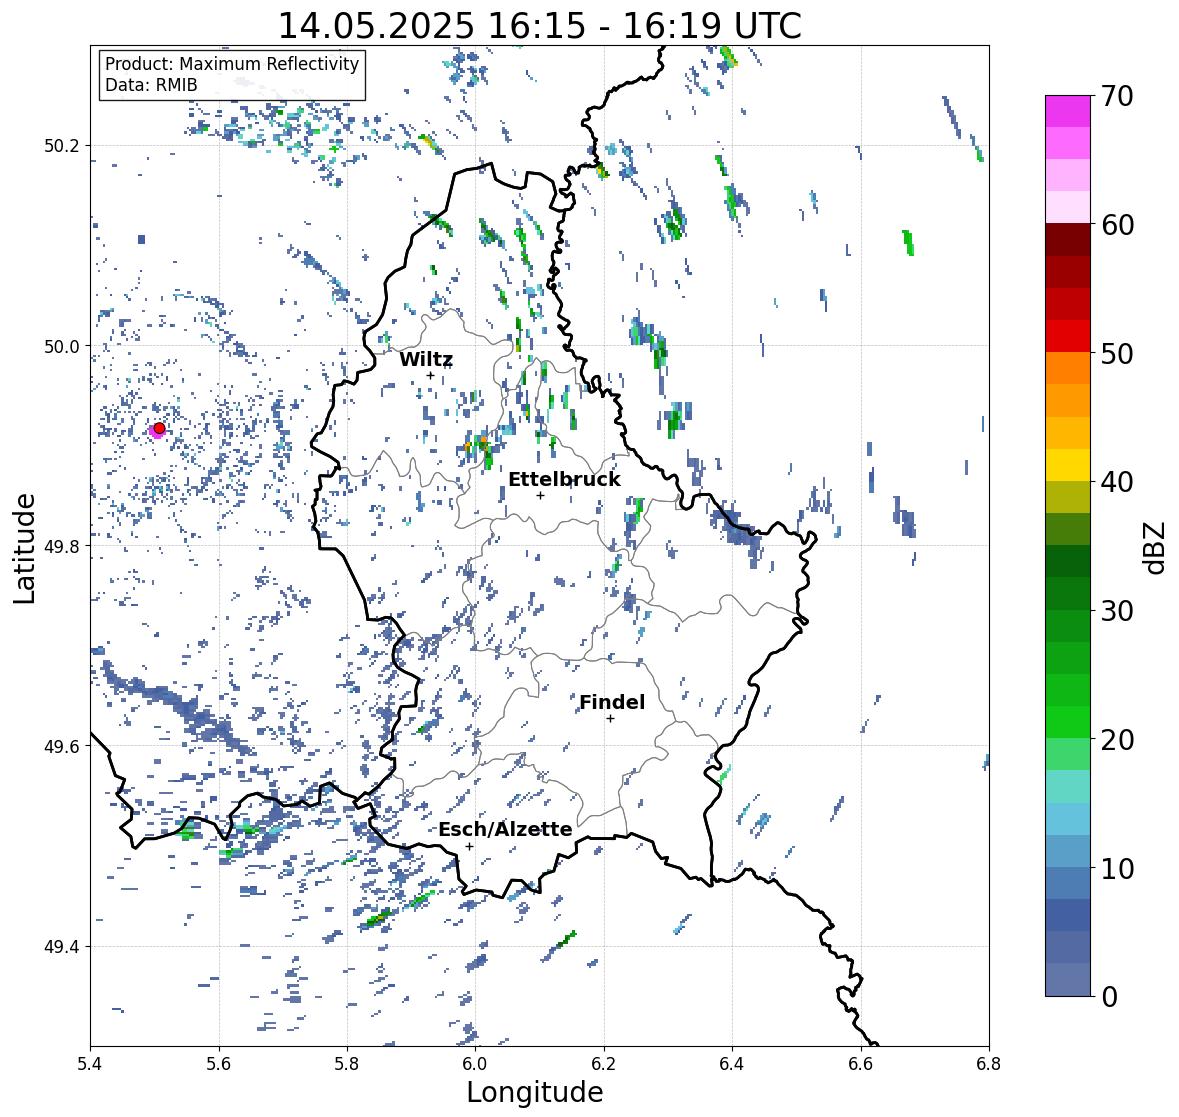1179x1117 pixels.
Task: Click longitude tick label 6.0
Action: [475, 1064]
